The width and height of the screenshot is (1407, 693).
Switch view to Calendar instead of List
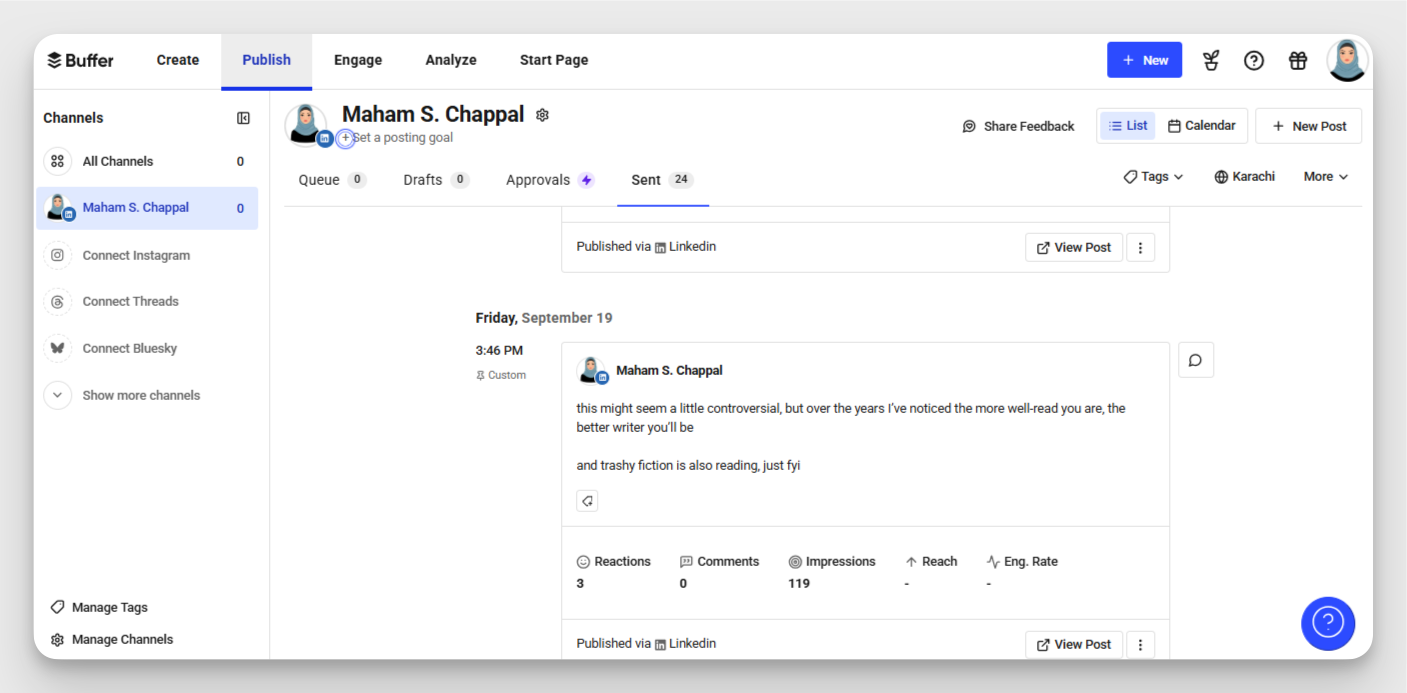[x=1202, y=125]
